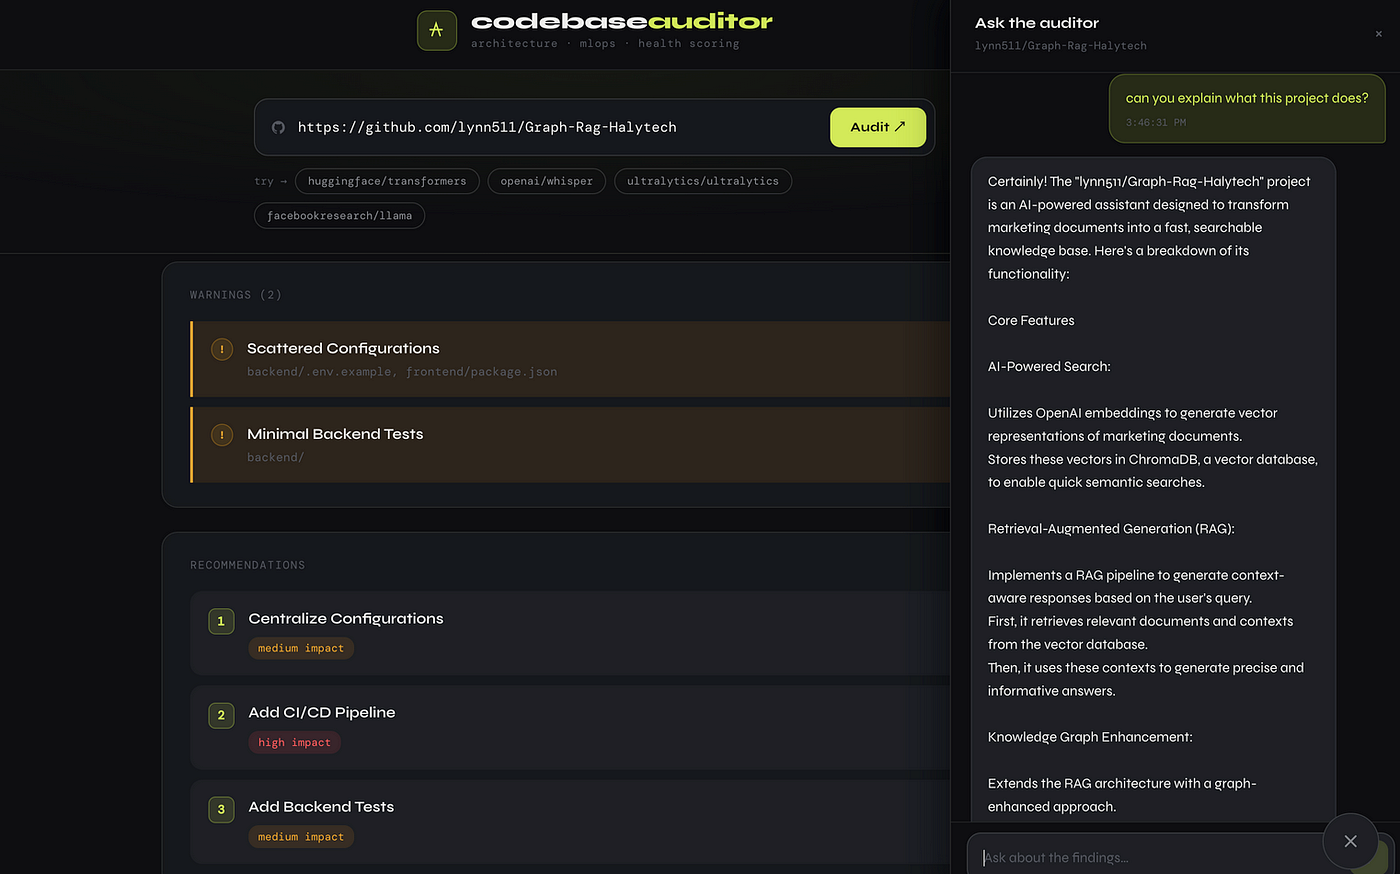Click the number 2 recommendation badge

[x=221, y=715]
